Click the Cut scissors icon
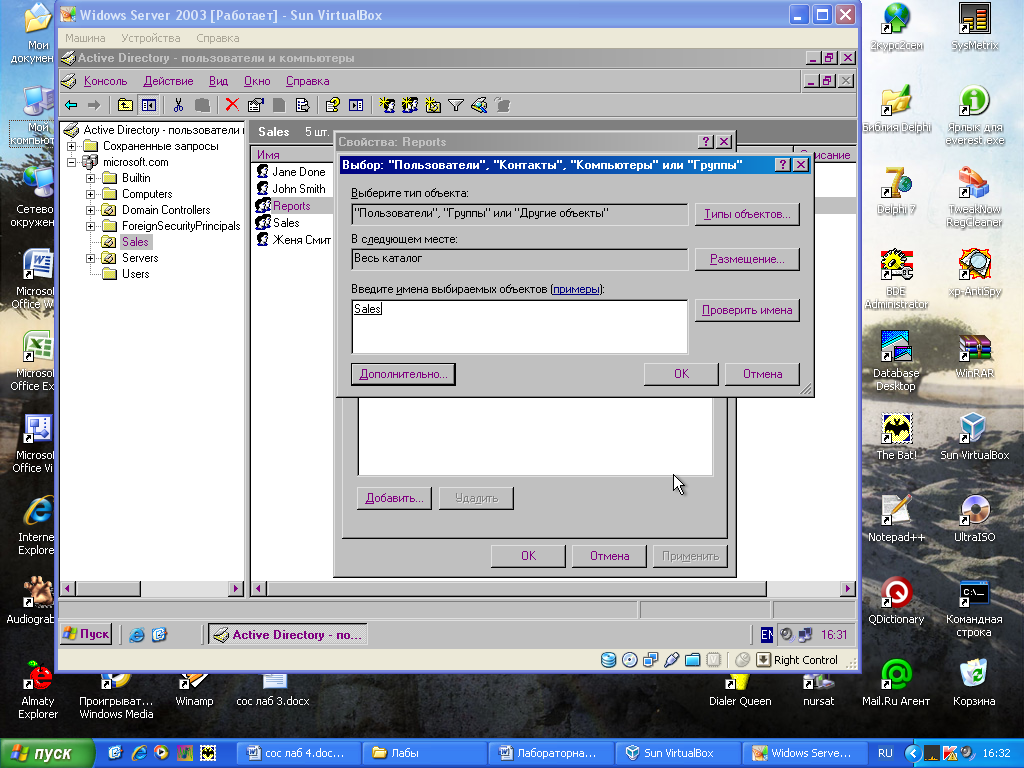 click(178, 105)
